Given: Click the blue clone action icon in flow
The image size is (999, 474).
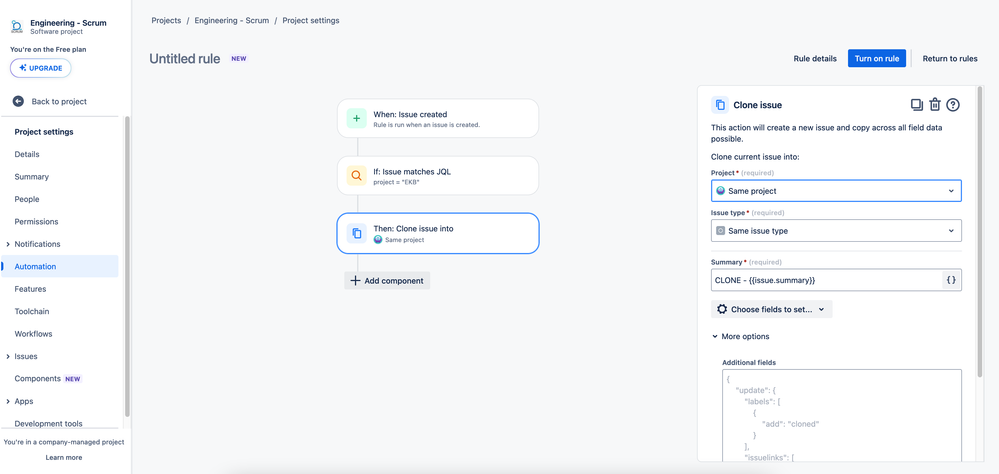Looking at the screenshot, I should click(357, 233).
